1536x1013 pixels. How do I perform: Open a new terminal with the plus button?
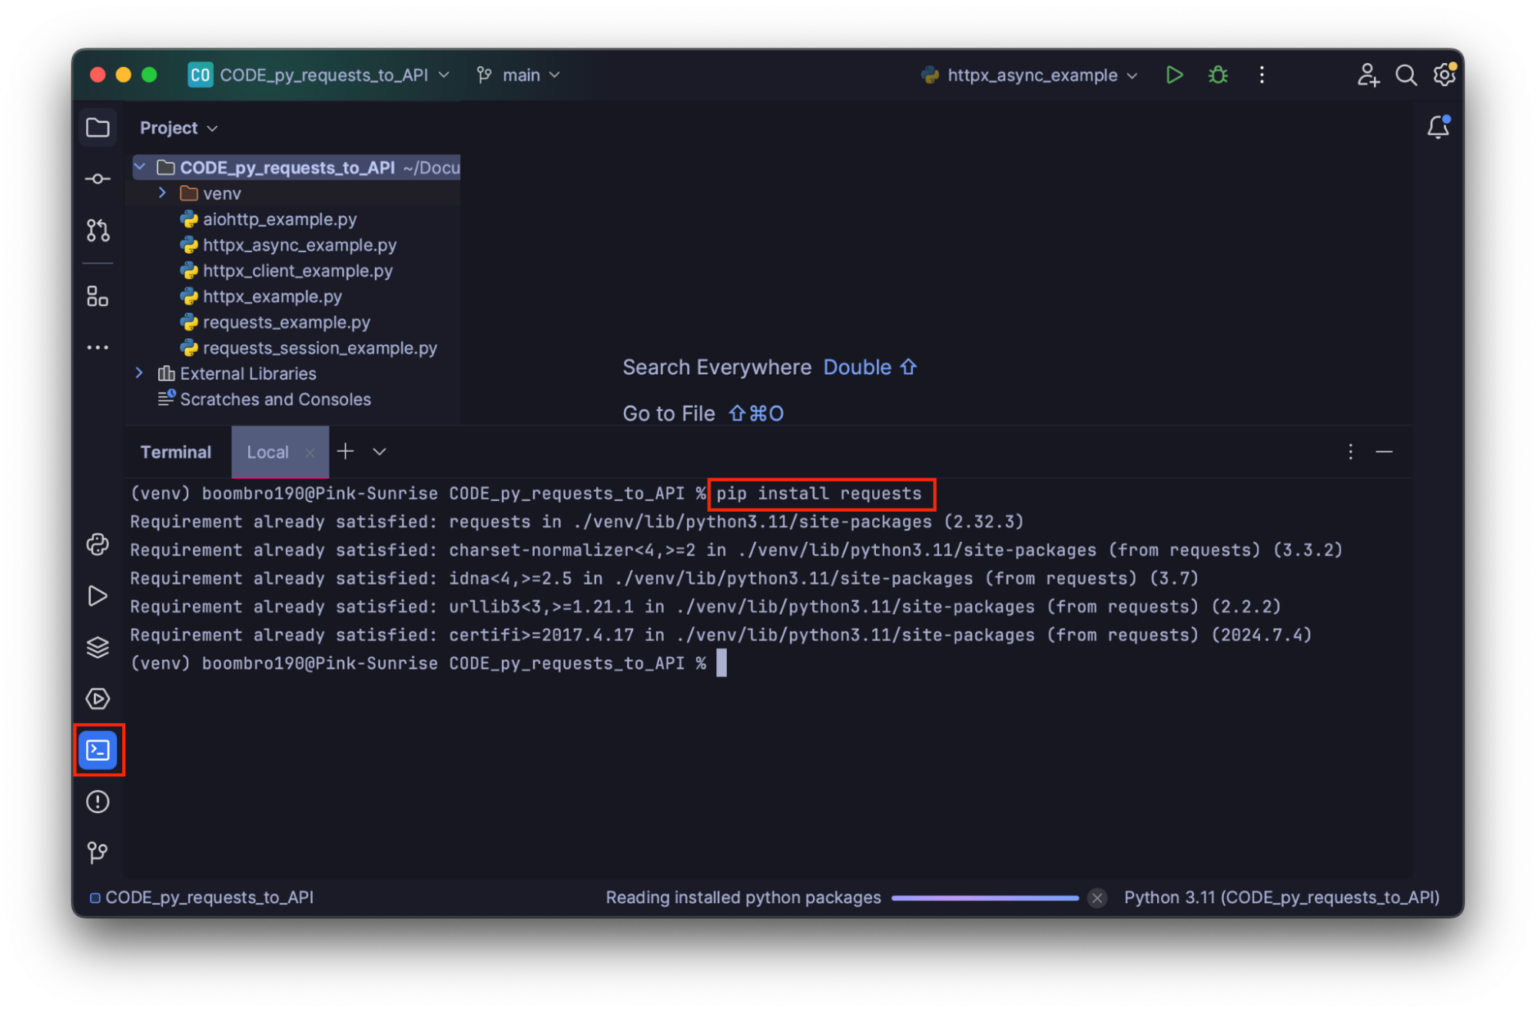coord(344,451)
